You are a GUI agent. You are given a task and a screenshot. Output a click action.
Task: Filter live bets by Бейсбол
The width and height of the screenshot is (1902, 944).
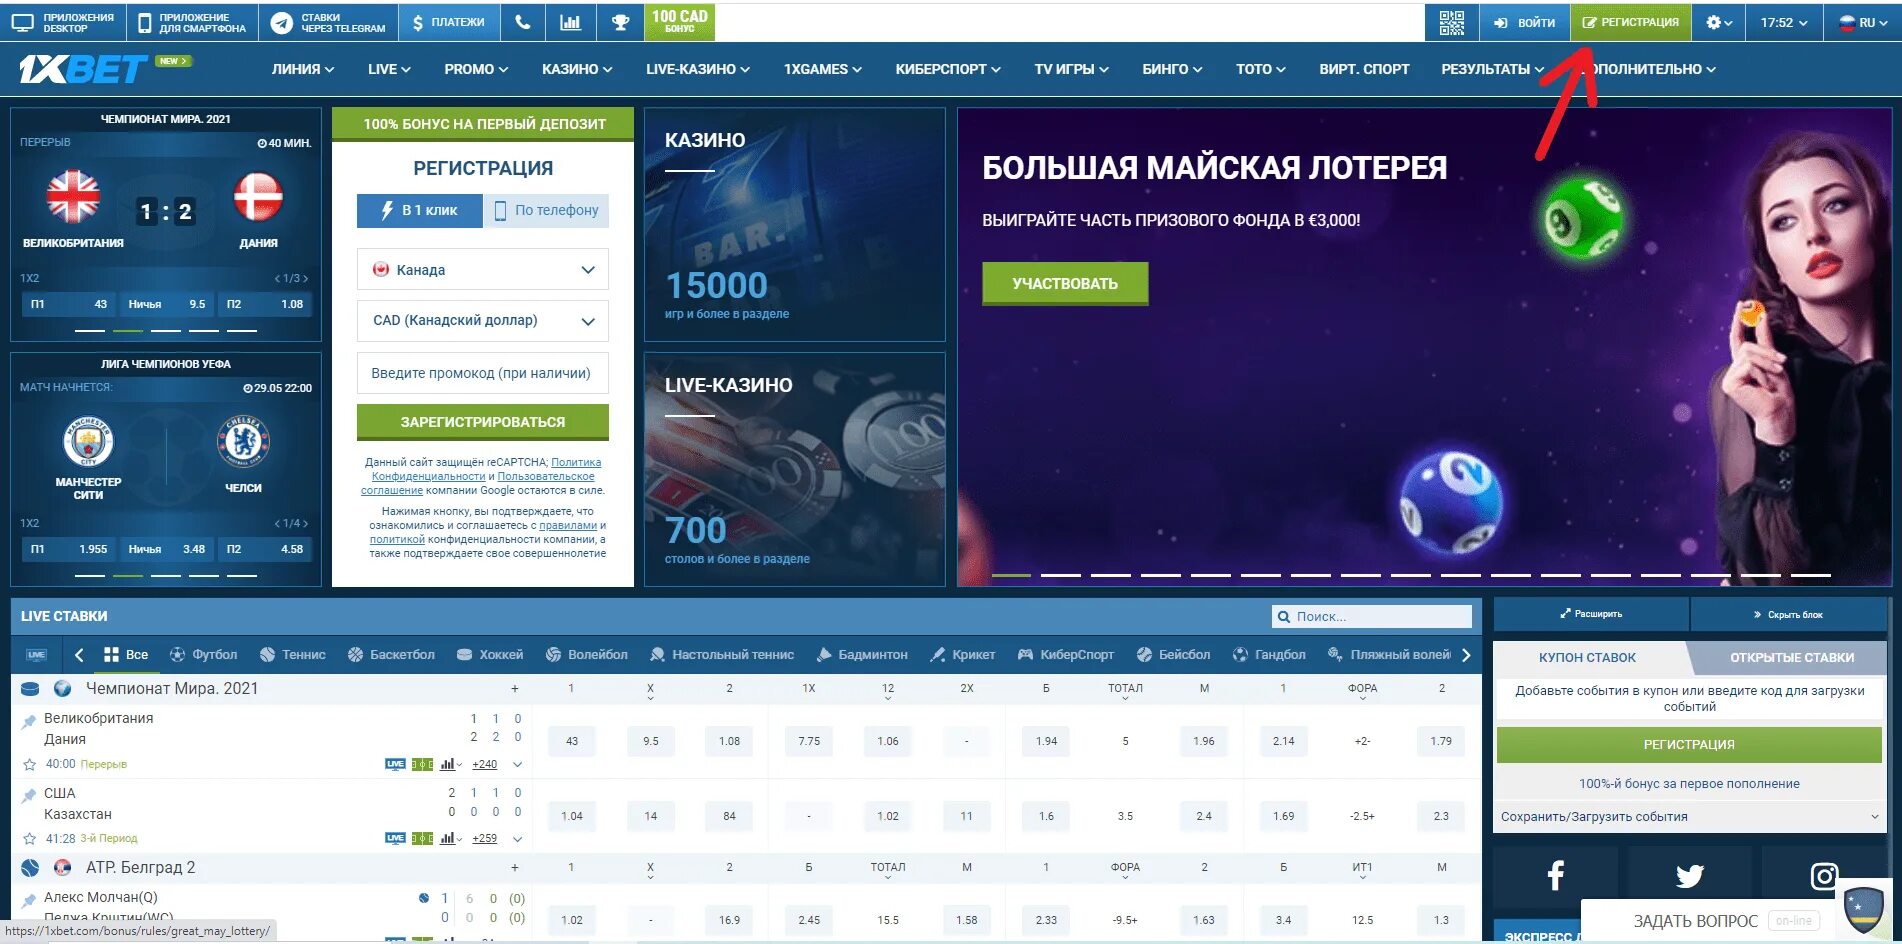click(1173, 655)
